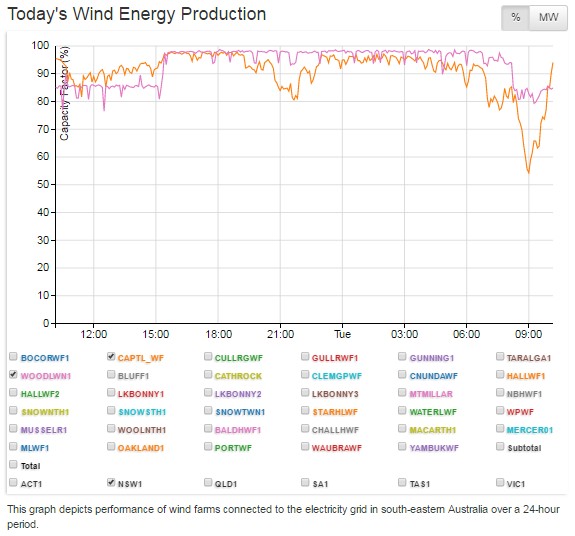
Task: Enable the MLWF1 checkbox
Action: coord(13,446)
